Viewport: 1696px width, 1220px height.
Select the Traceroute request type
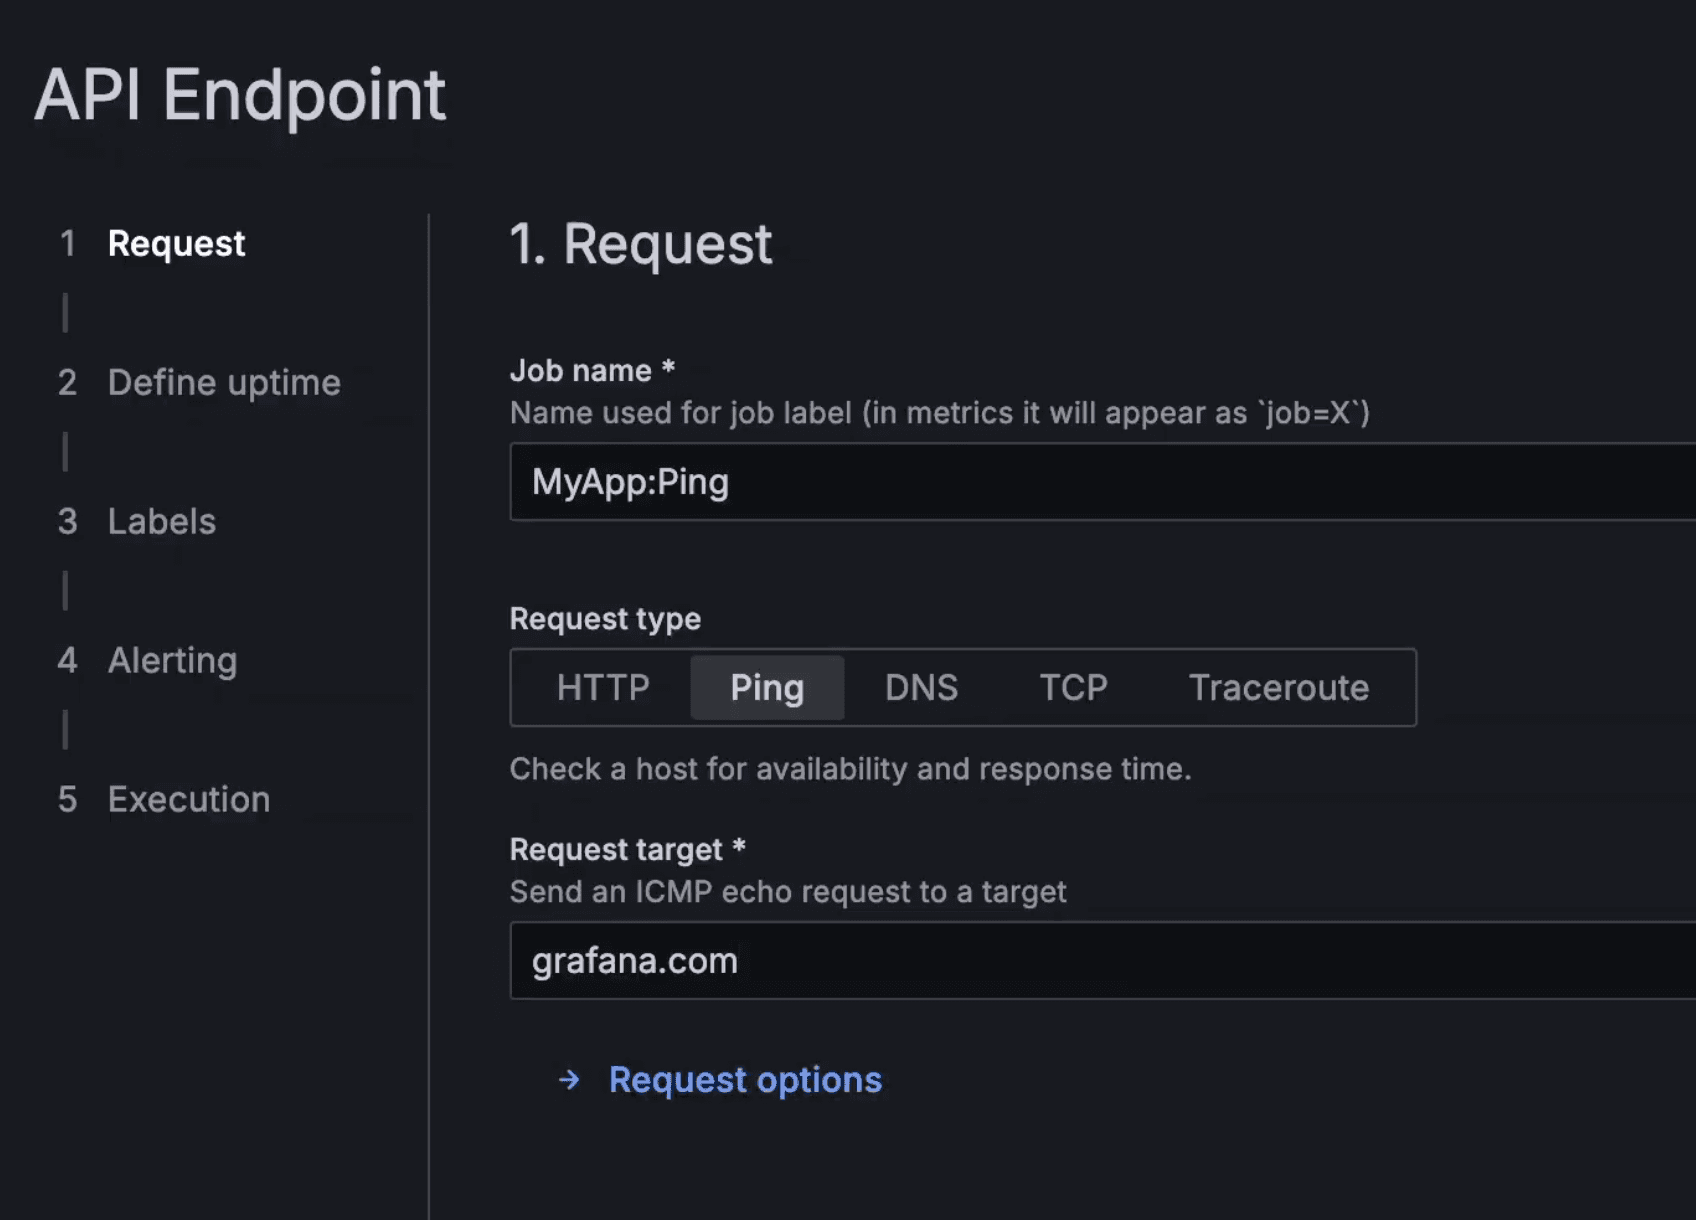coord(1278,687)
